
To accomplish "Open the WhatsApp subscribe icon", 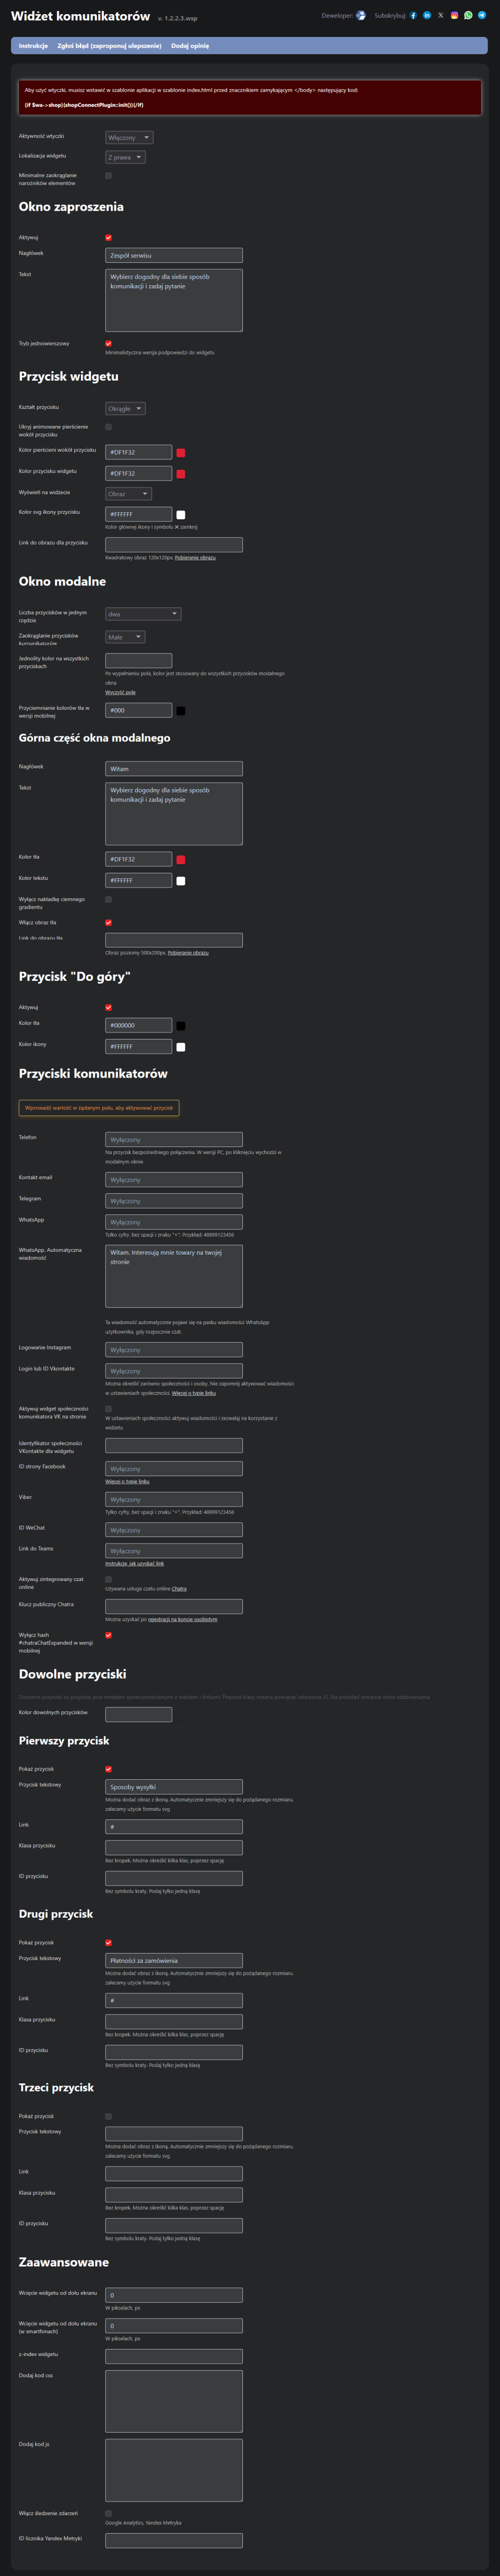I will [468, 15].
